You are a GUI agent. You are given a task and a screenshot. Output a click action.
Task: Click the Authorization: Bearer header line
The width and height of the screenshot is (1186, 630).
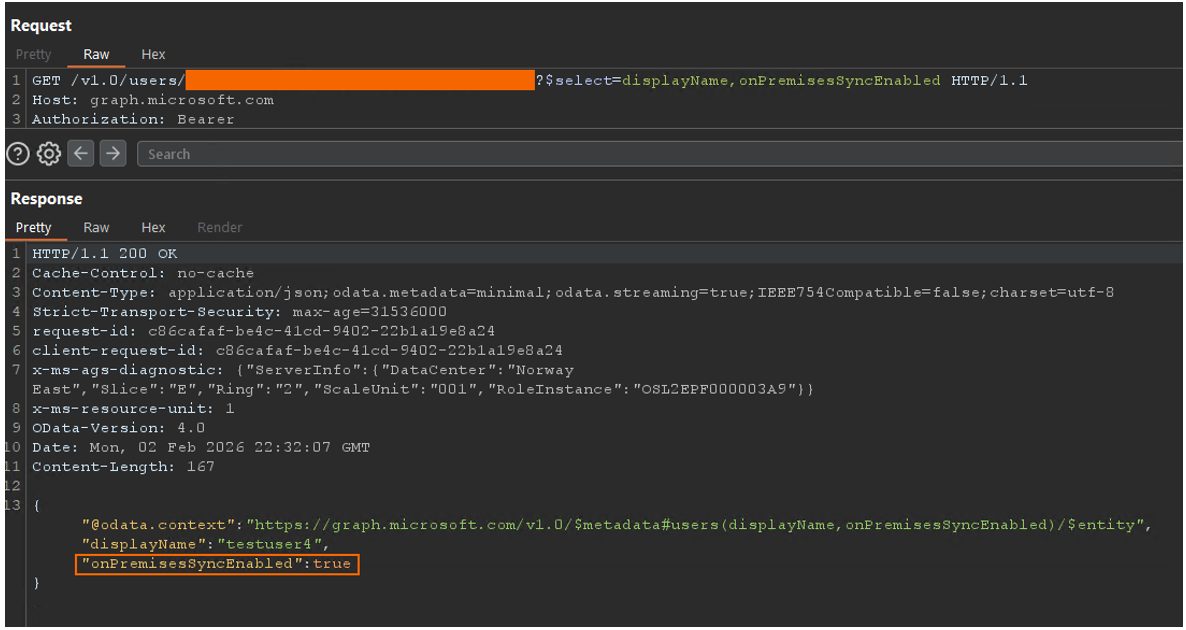point(133,119)
